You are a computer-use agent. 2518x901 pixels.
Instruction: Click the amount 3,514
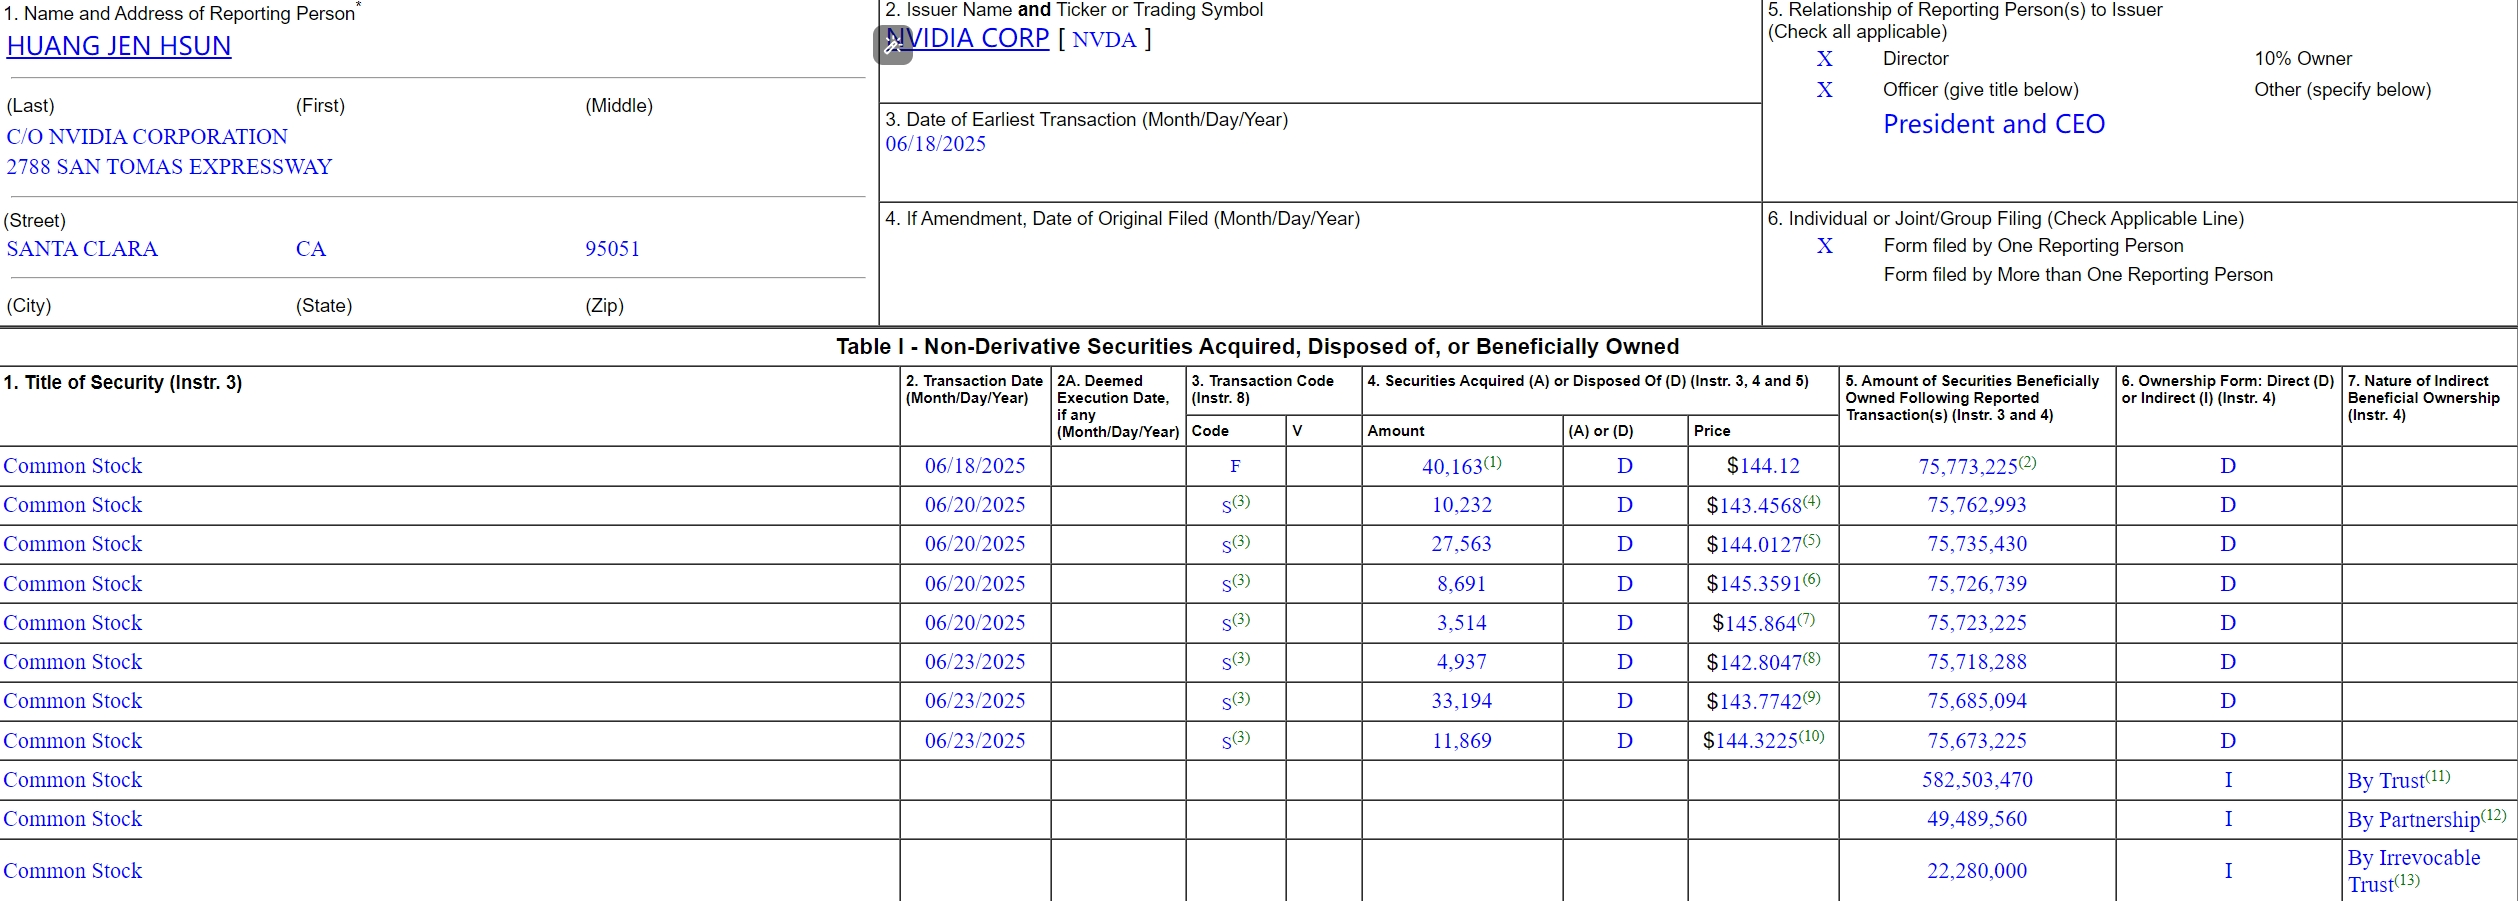point(1462,623)
